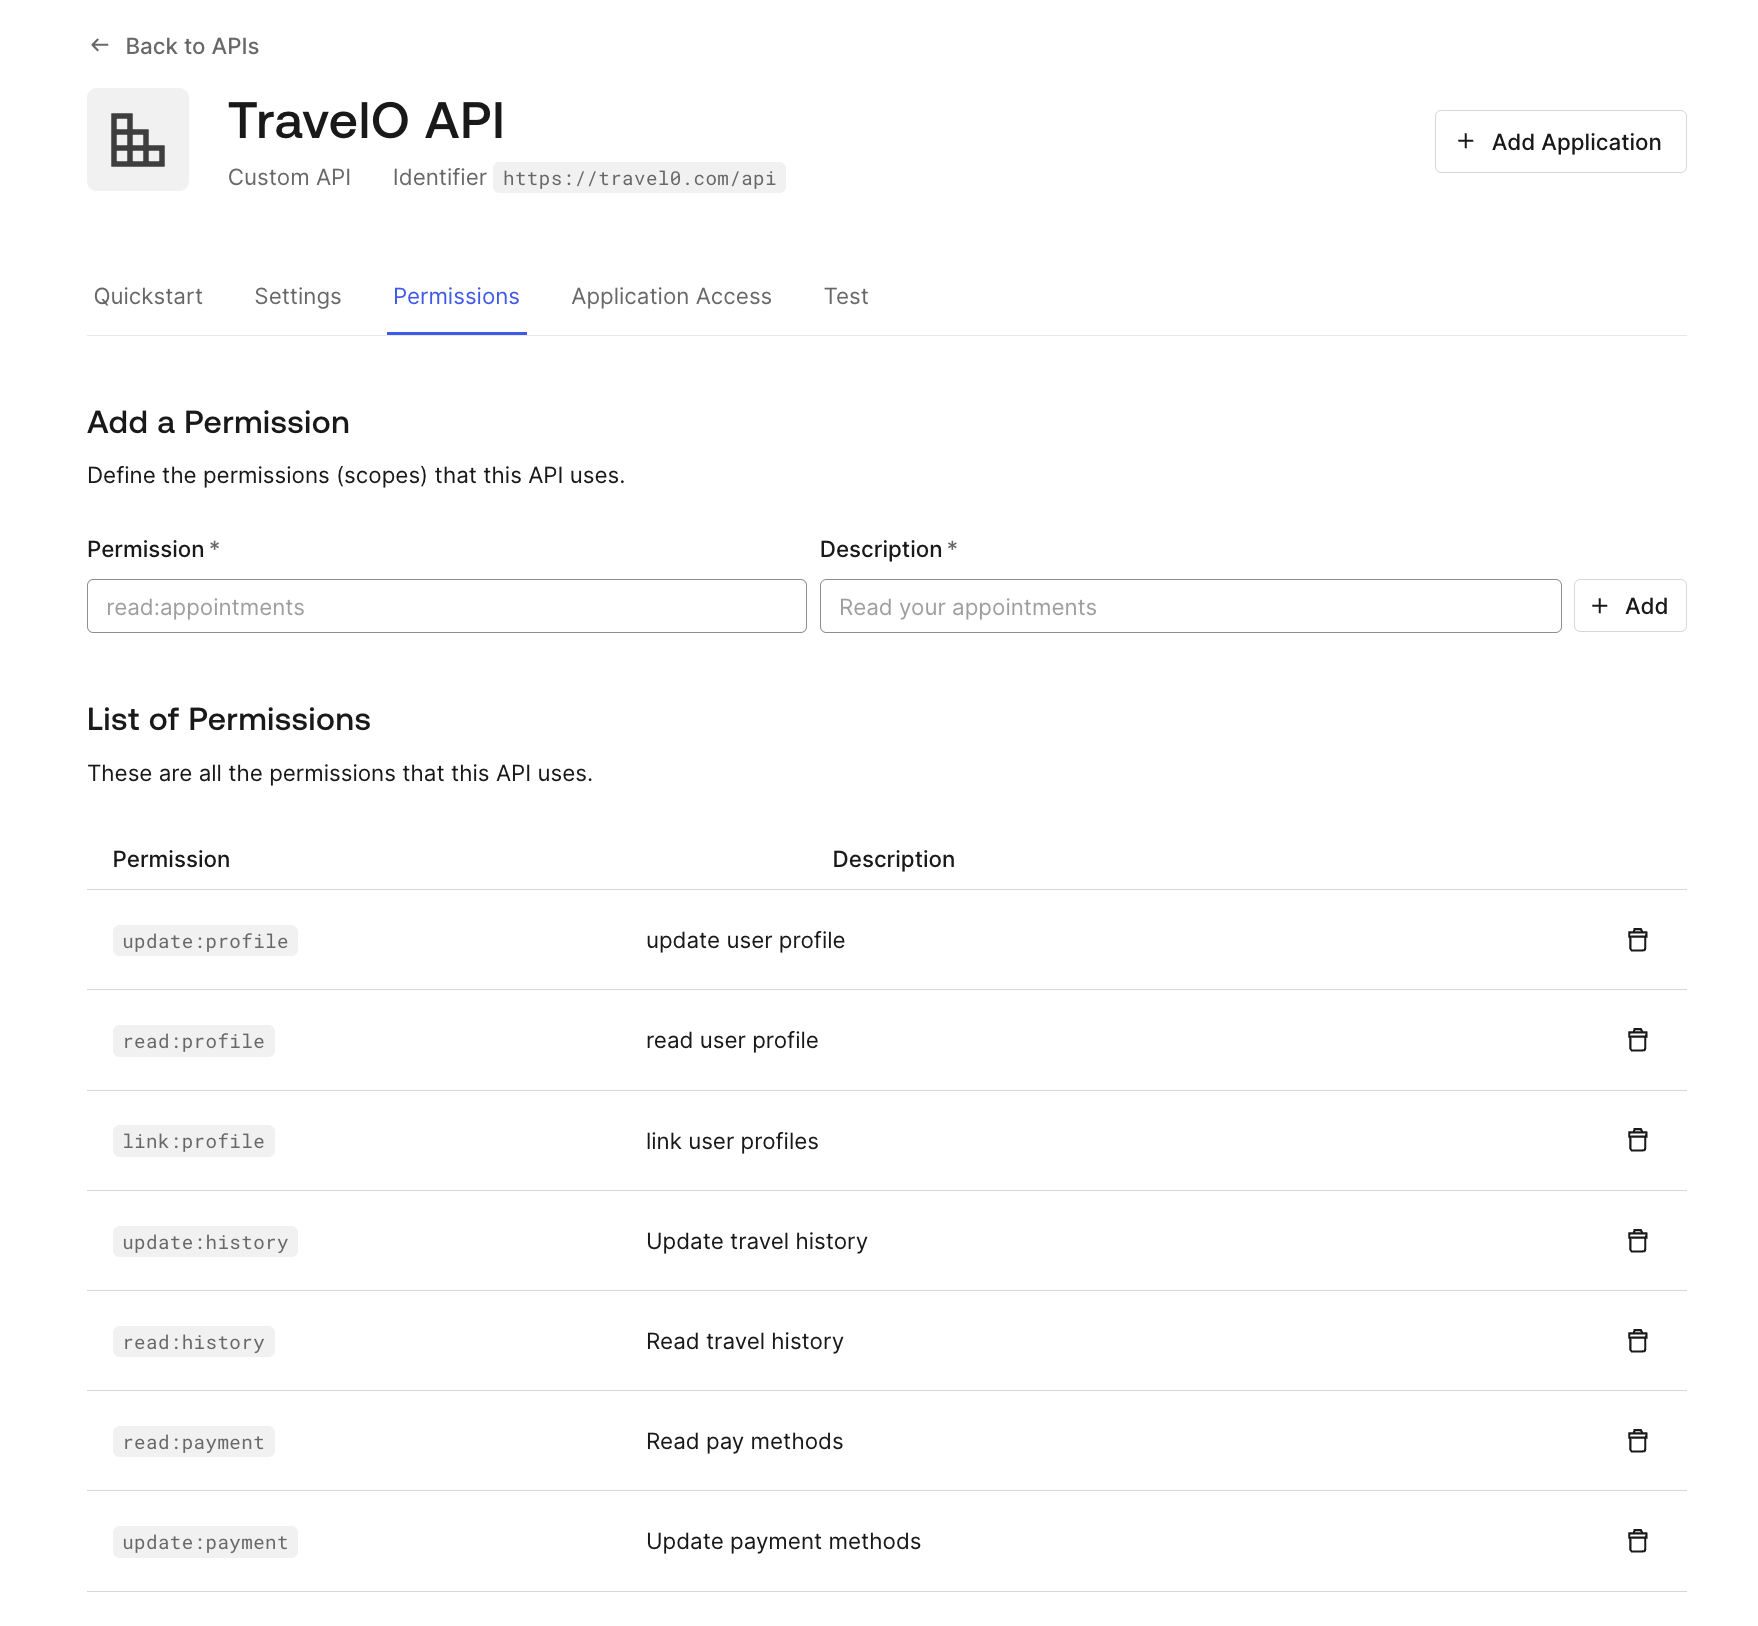Screen dimensions: 1758x1626
Task: Delete the link:profile permission
Action: (x=1637, y=1140)
